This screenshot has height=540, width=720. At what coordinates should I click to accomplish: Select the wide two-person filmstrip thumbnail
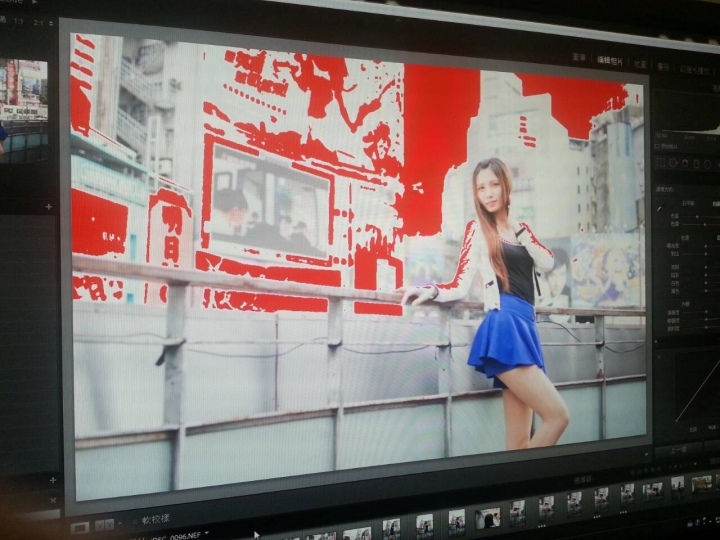click(x=487, y=518)
